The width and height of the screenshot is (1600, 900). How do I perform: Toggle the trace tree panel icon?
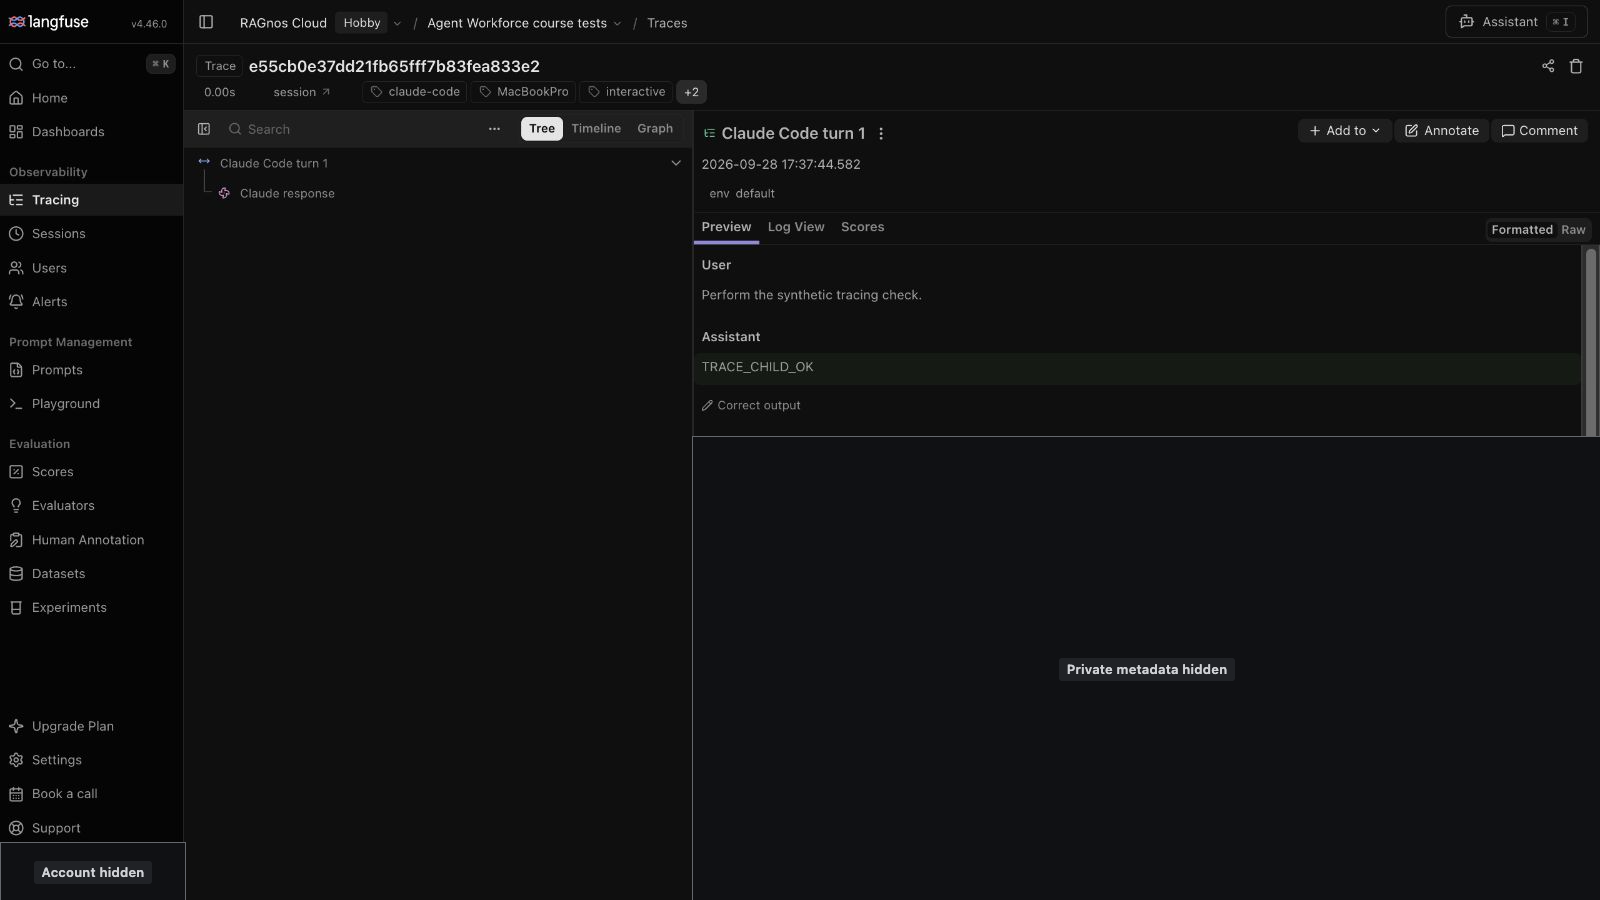click(204, 129)
